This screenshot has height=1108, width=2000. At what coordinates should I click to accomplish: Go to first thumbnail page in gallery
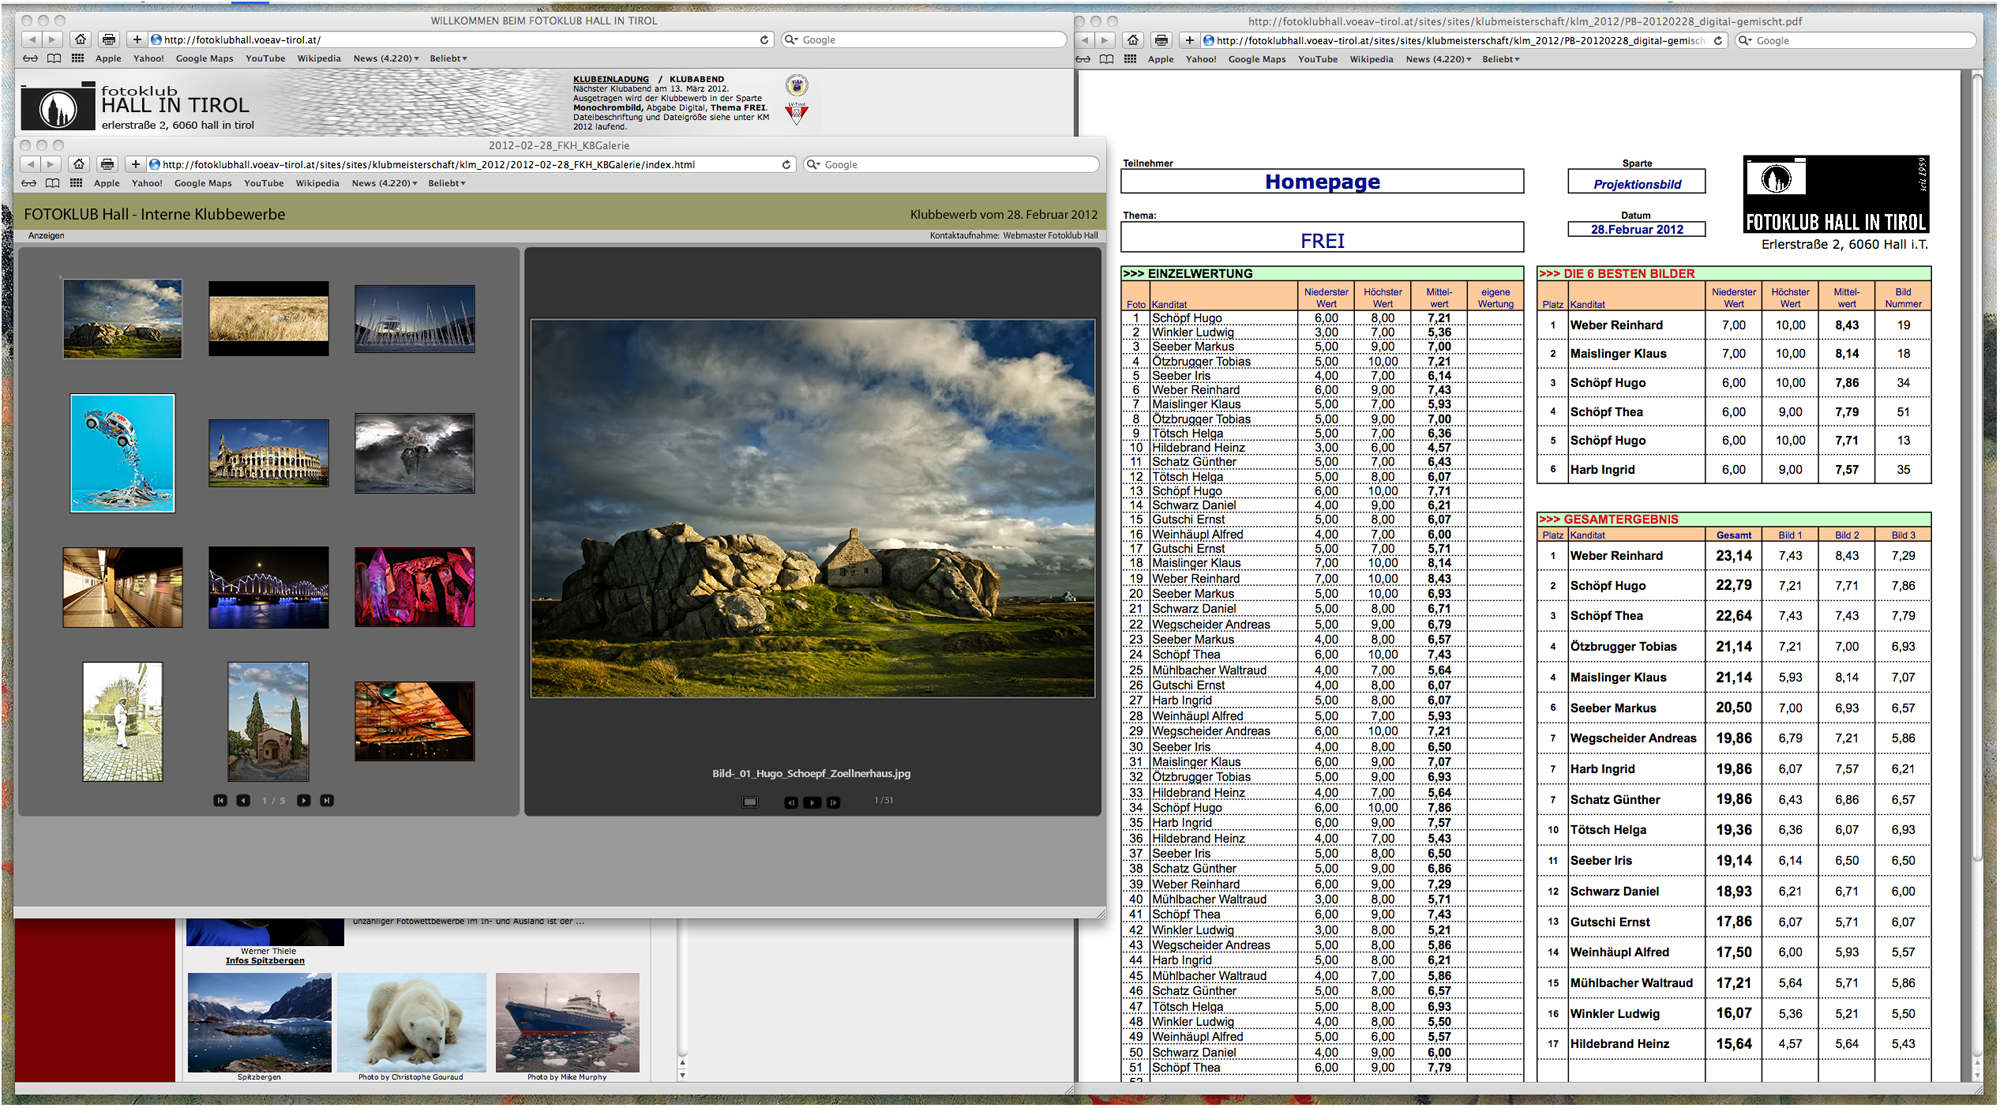point(220,801)
